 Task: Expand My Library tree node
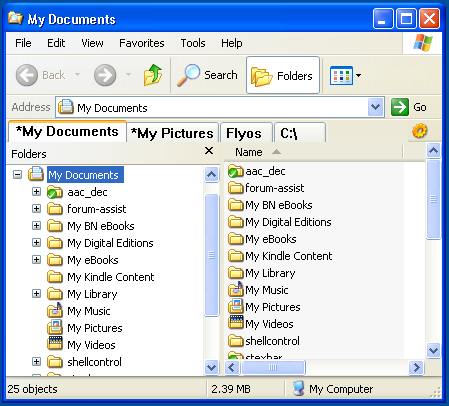coord(36,293)
